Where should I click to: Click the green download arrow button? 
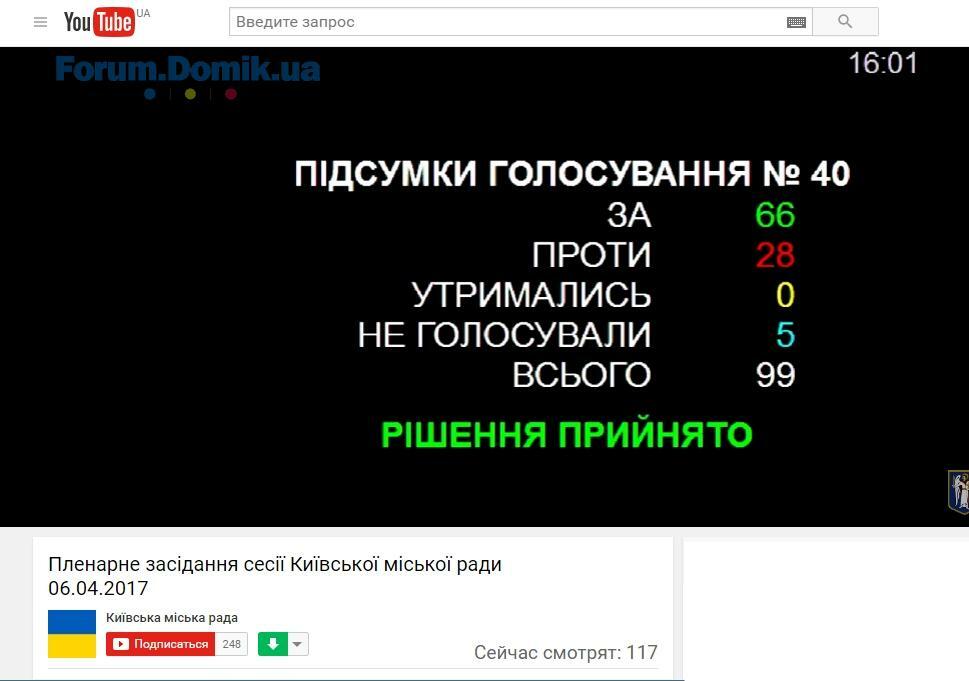[273, 644]
